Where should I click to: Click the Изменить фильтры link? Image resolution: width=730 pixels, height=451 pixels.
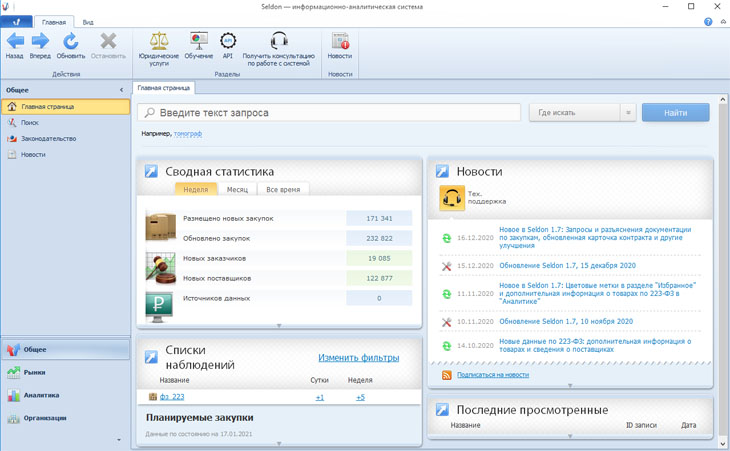pos(358,357)
